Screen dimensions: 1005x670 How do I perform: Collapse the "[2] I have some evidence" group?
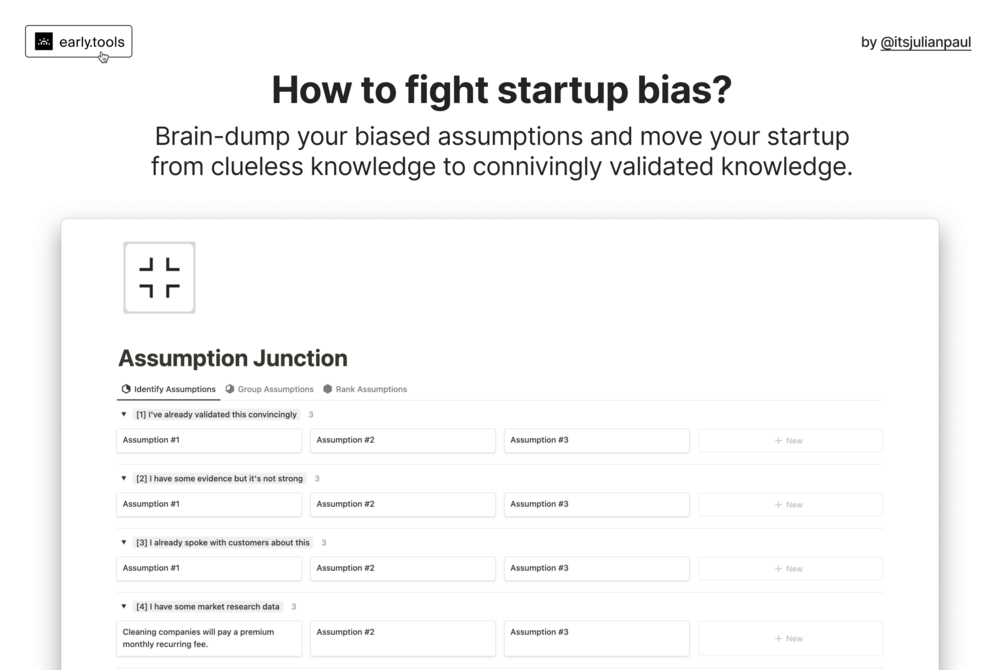[124, 478]
